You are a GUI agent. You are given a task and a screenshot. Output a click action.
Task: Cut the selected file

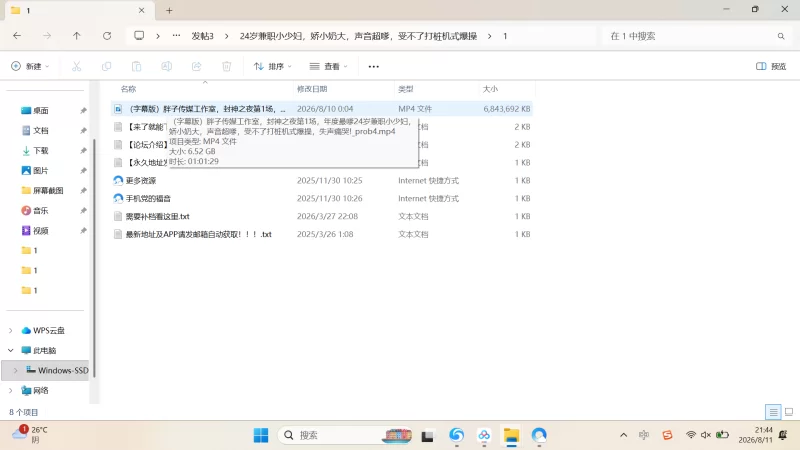[77, 66]
